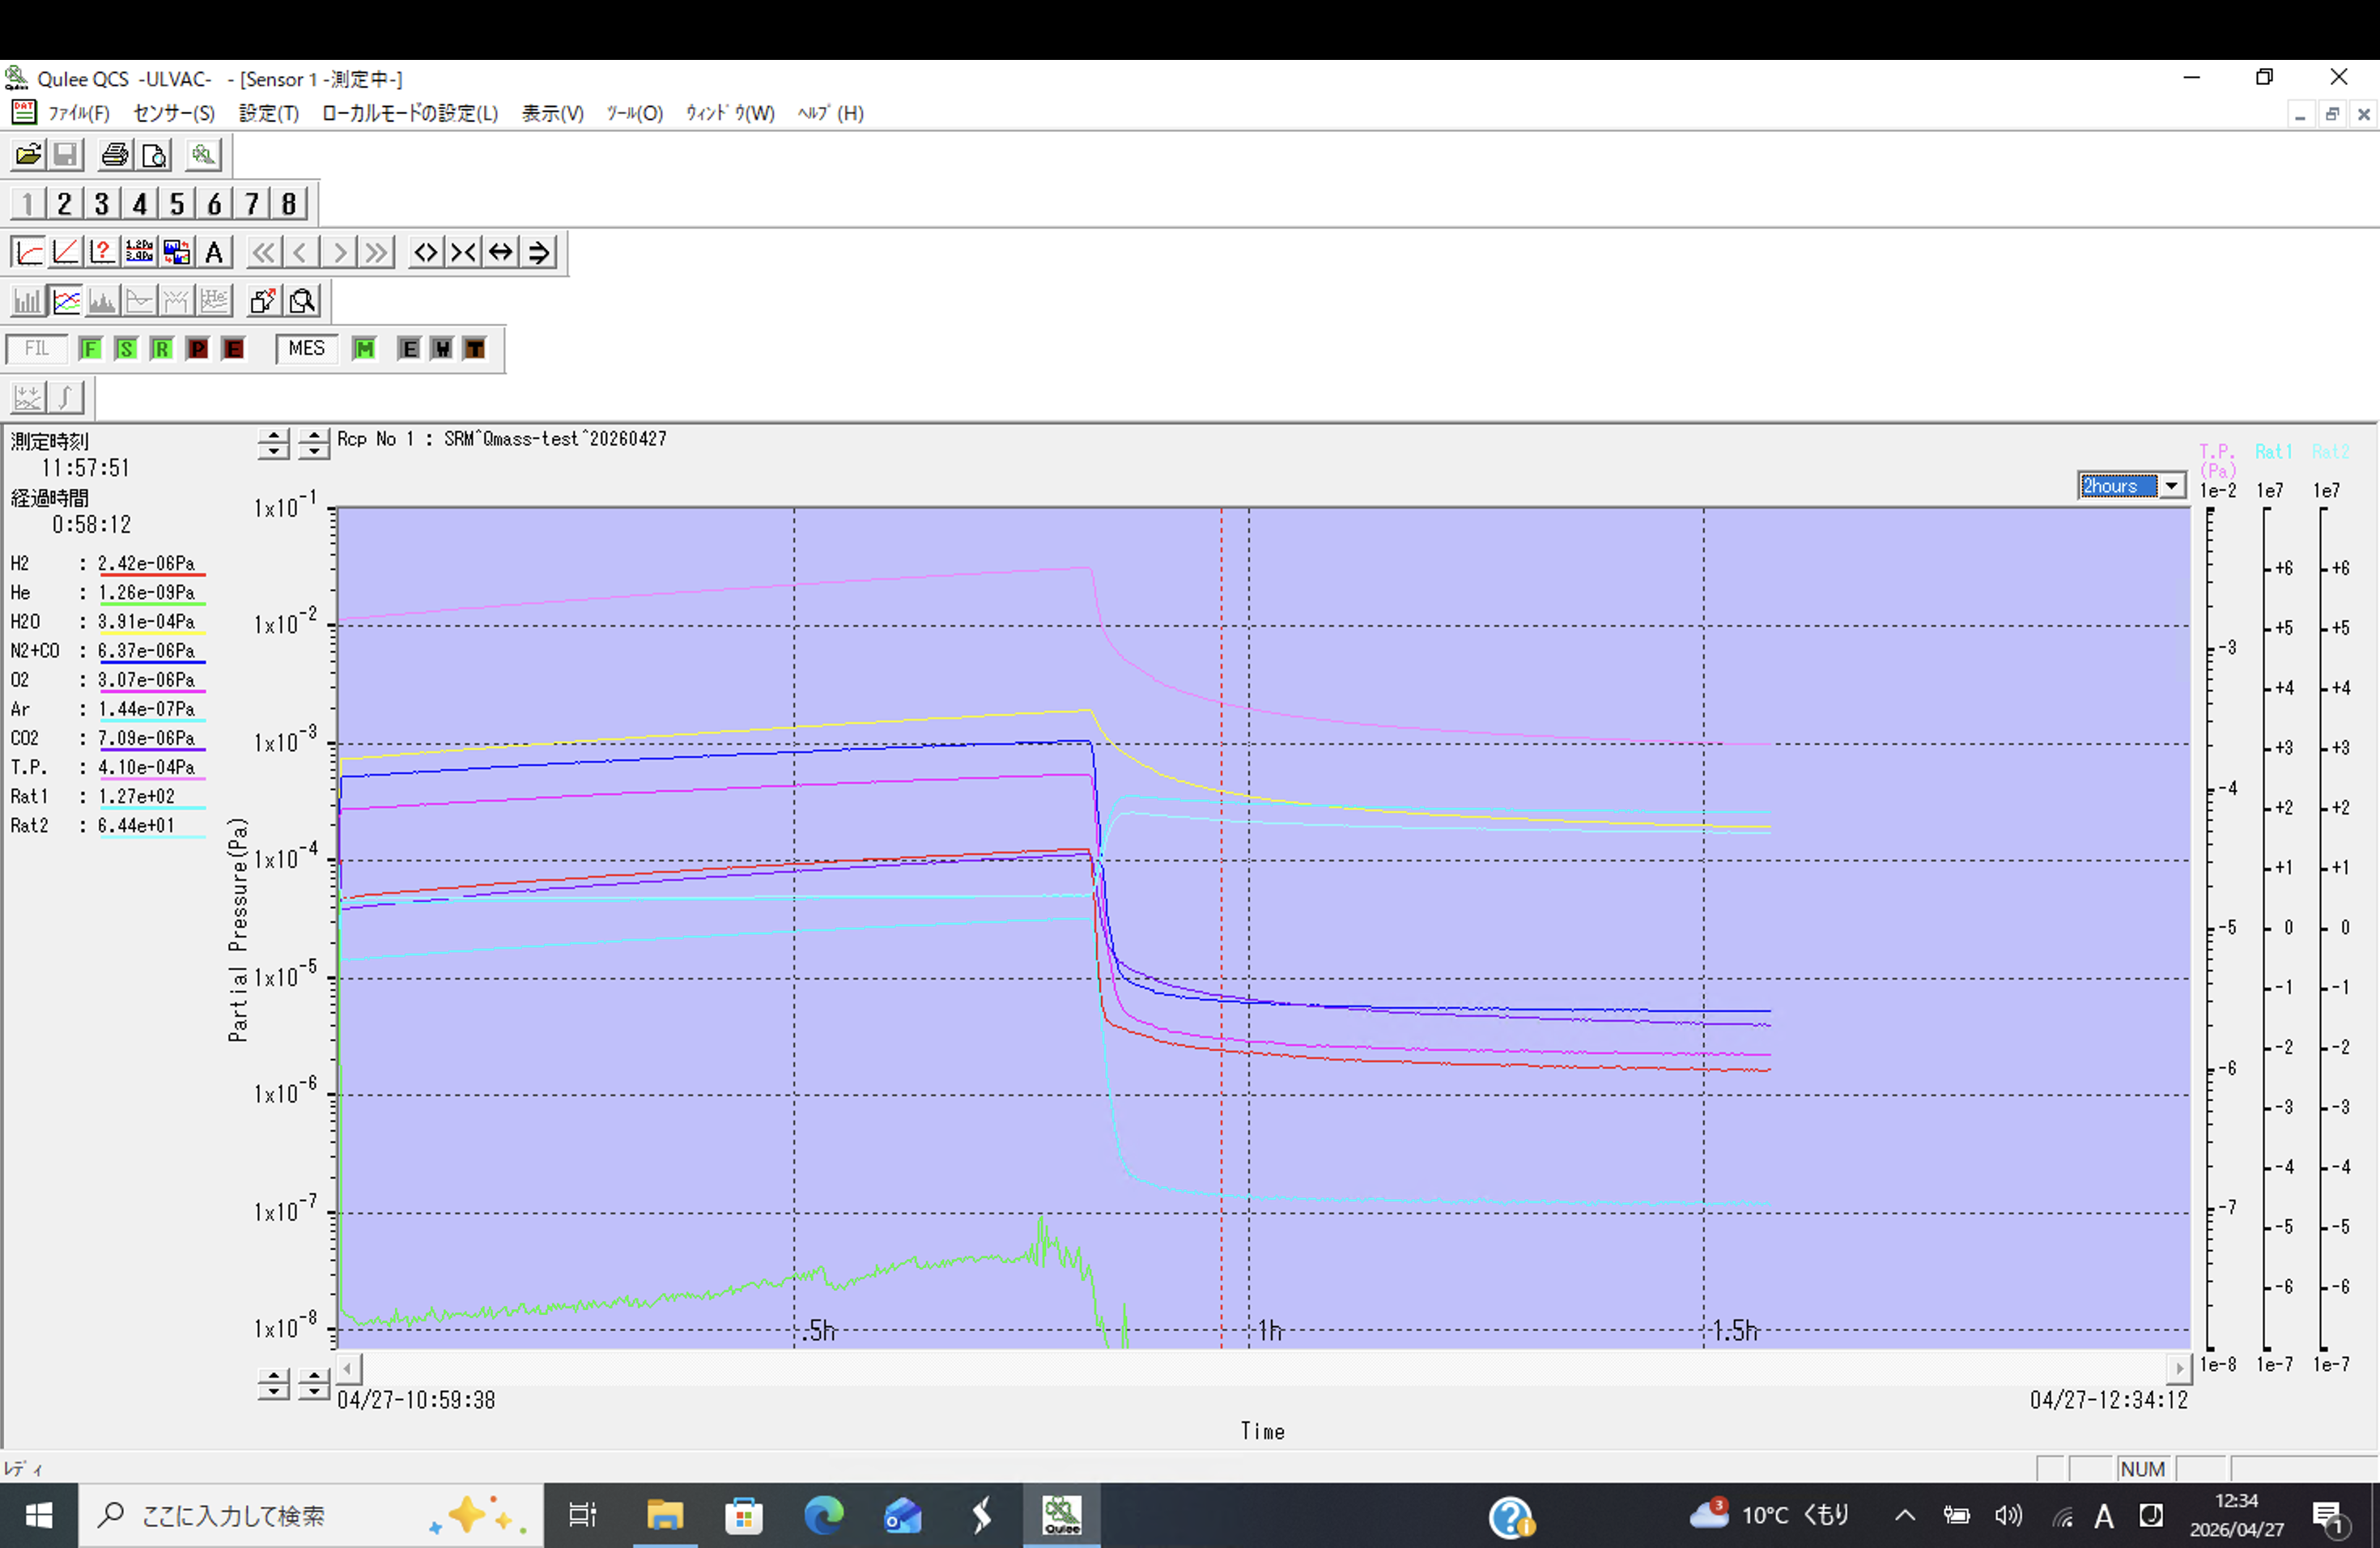Screen dimensions: 2380x1548
Task: Open the 2hours time range dropdown
Action: coord(2172,486)
